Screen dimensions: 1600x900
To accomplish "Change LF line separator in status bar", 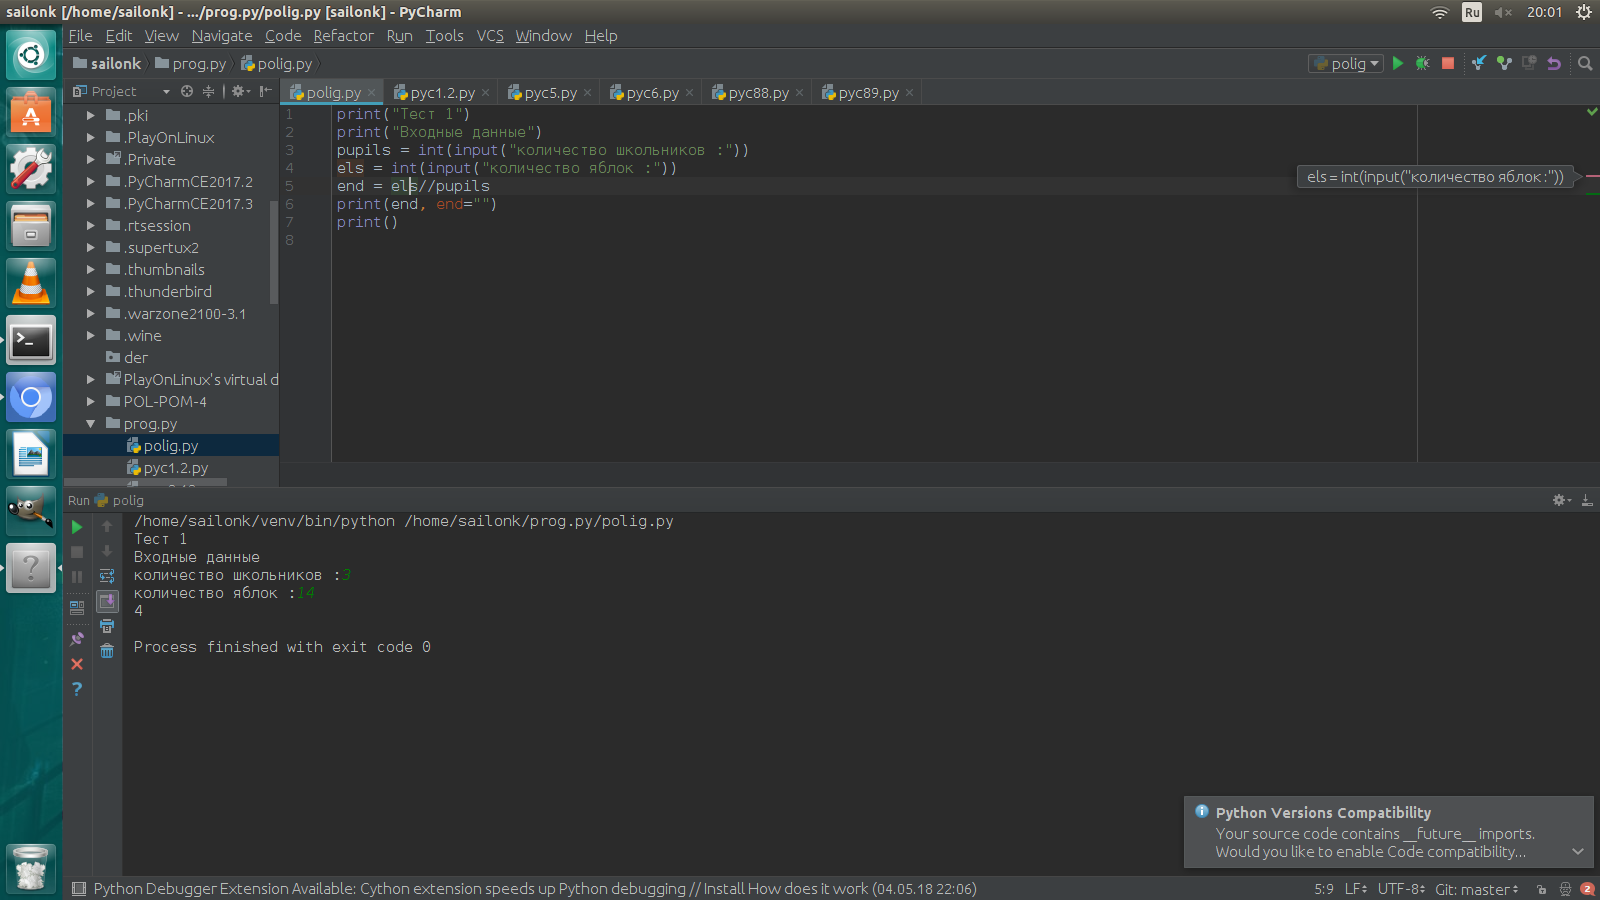I will tap(1356, 889).
